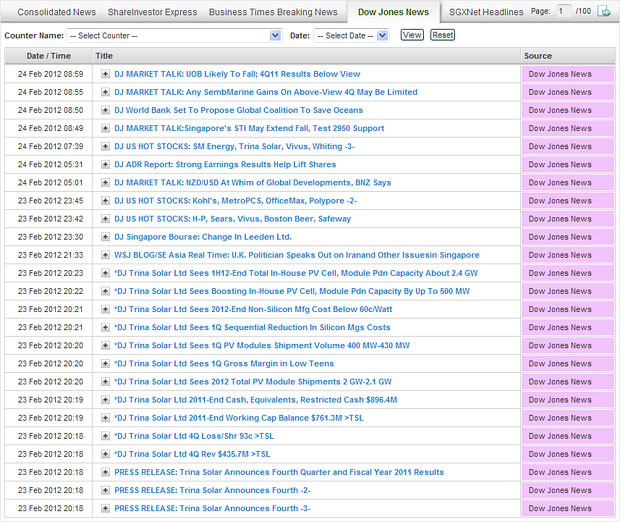Click the next page arrow icon

pyautogui.click(x=604, y=11)
